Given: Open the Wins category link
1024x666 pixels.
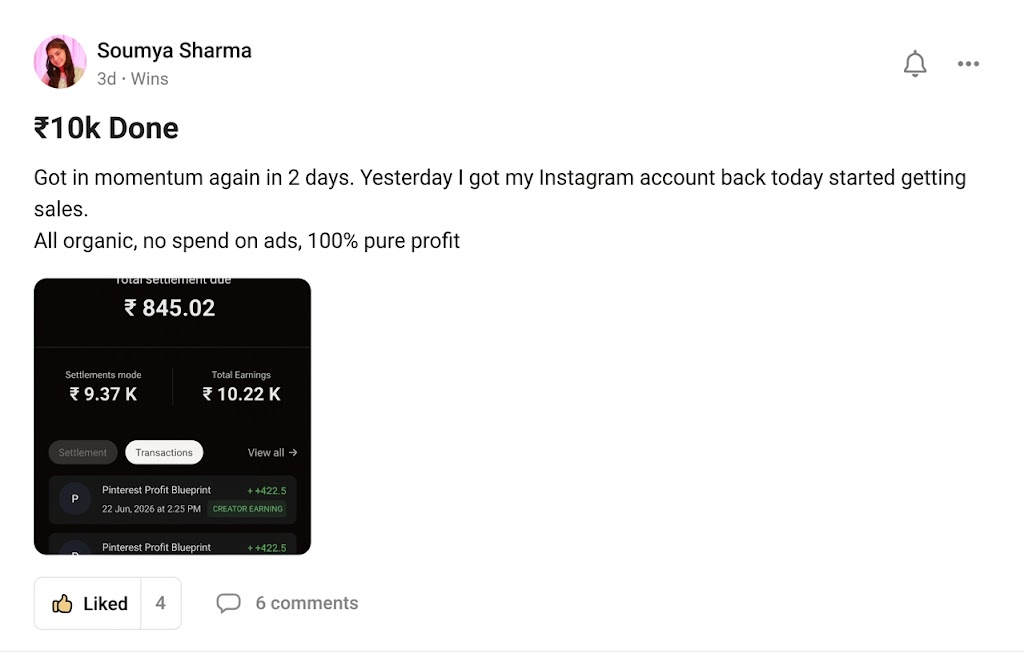Looking at the screenshot, I should point(150,78).
